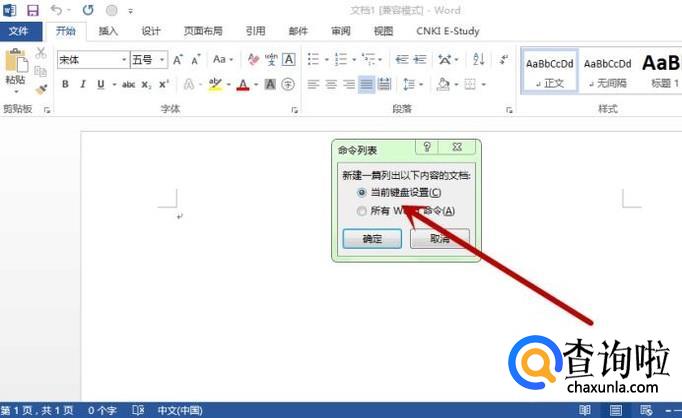Expand Font dialog launcher
682x418 pixels.
294,110
